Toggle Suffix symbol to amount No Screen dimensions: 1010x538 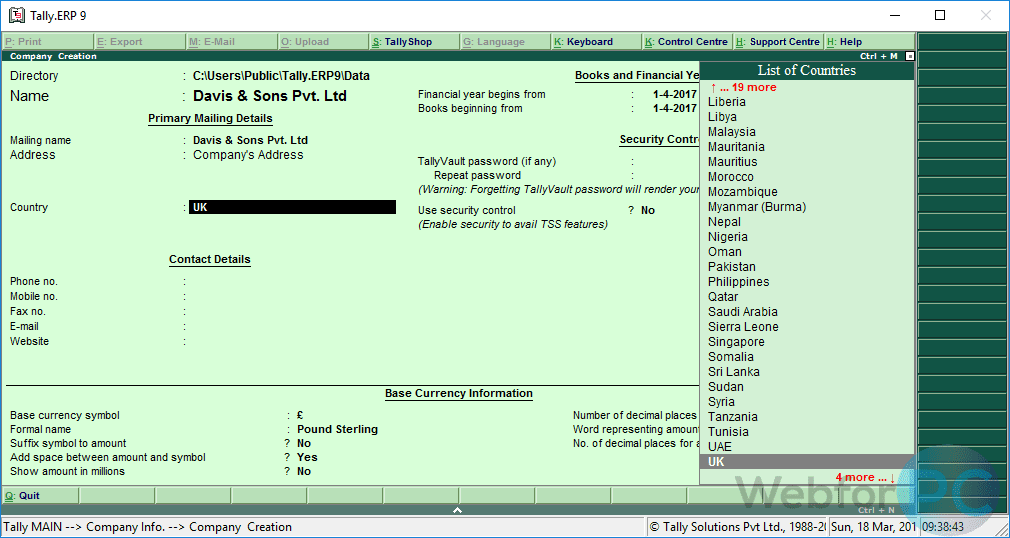[304, 443]
